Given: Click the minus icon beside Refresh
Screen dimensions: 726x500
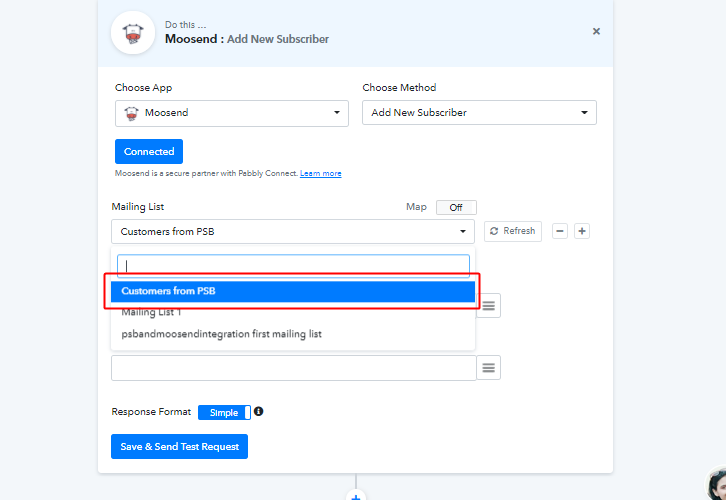Looking at the screenshot, I should coord(560,231).
